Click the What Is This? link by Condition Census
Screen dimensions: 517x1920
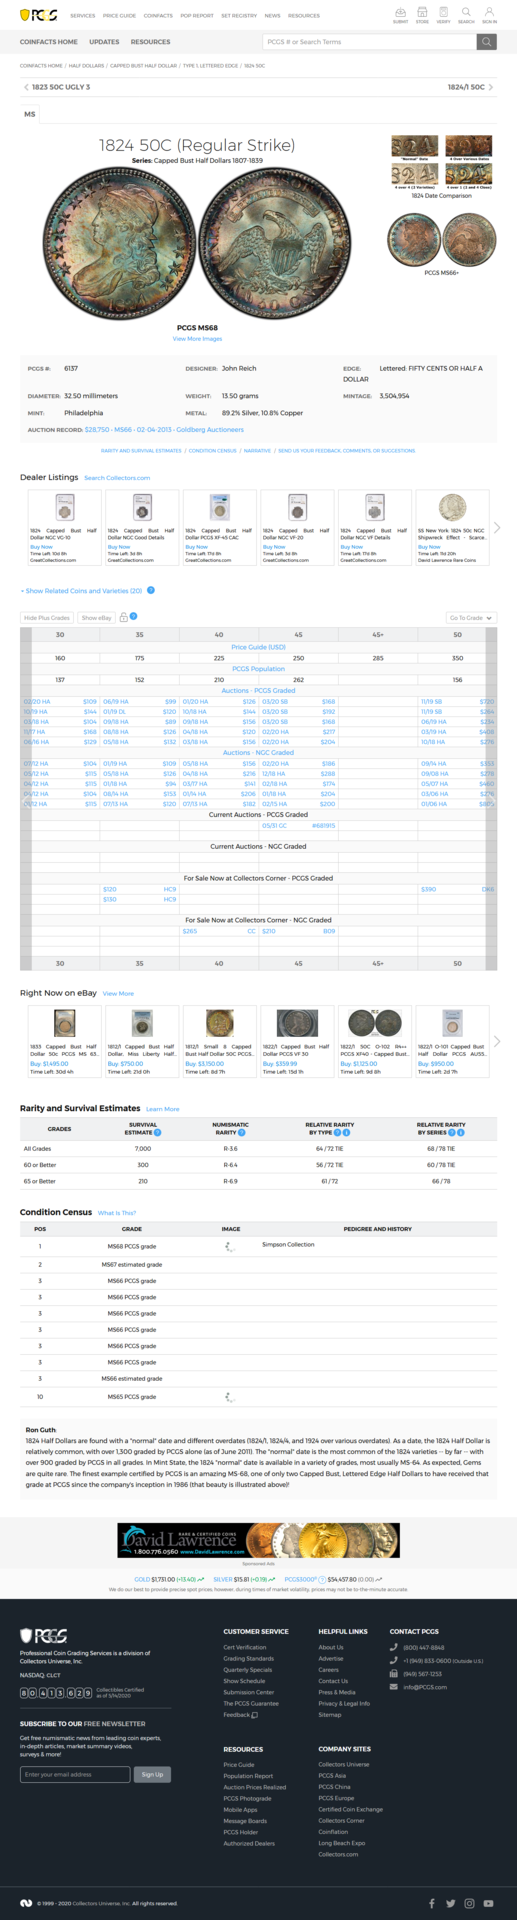[x=117, y=1213]
